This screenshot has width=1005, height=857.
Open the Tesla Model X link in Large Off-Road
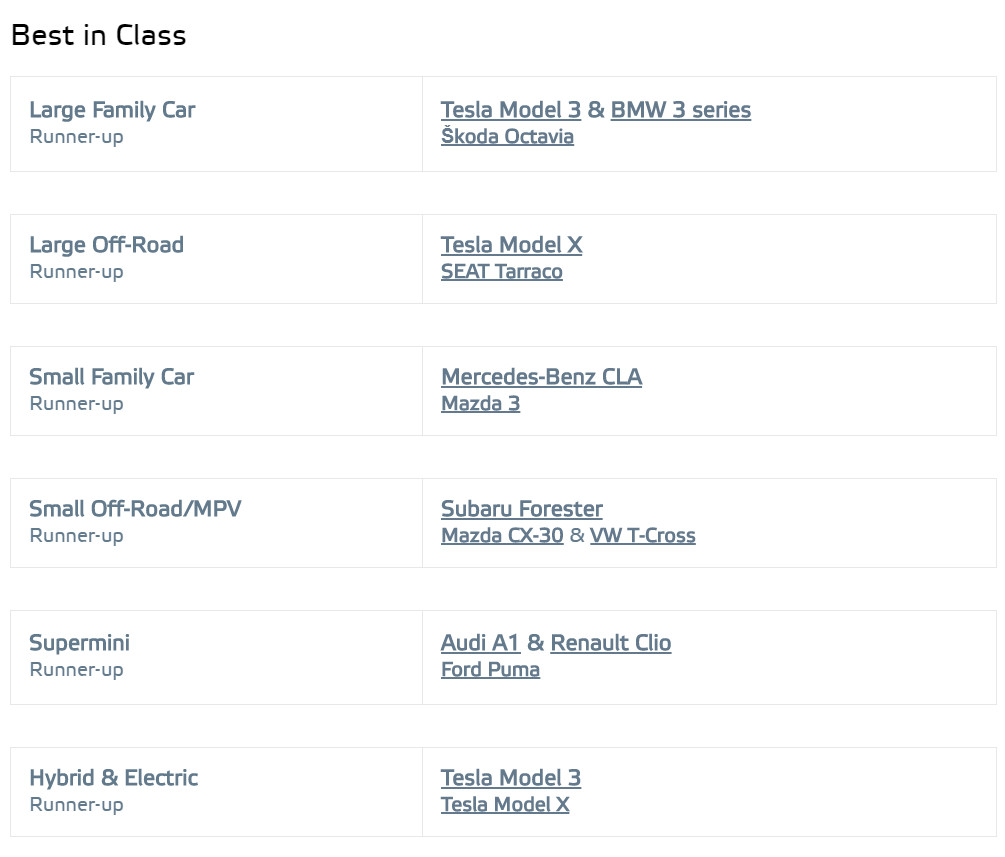[511, 245]
